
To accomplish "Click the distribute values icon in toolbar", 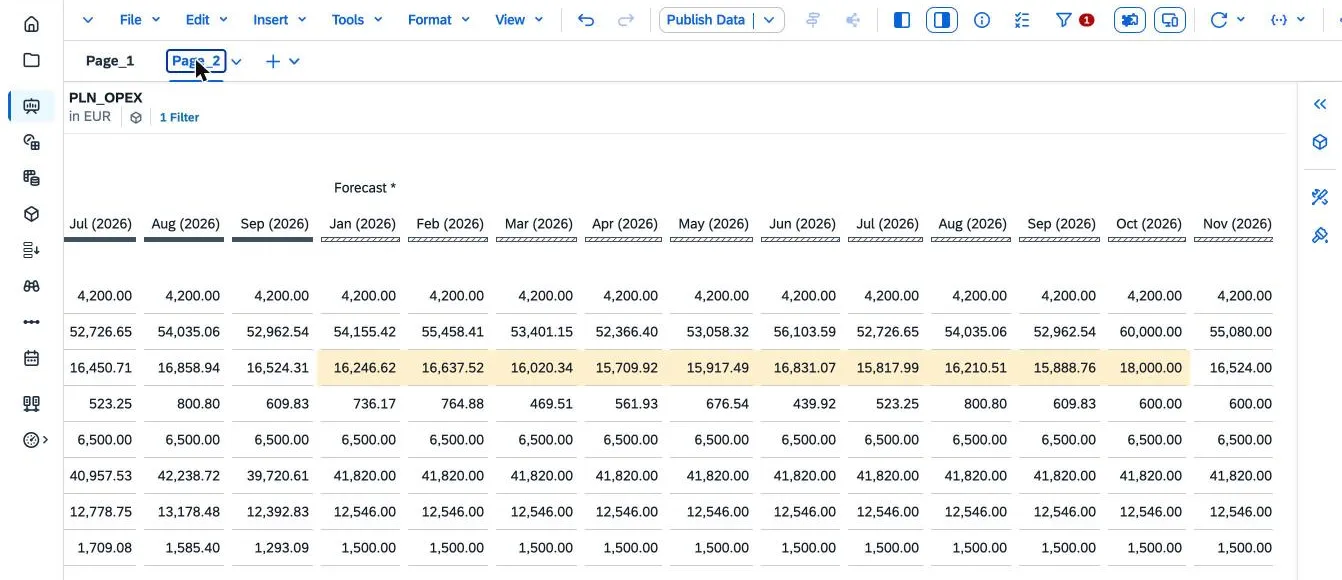I will coord(853,20).
